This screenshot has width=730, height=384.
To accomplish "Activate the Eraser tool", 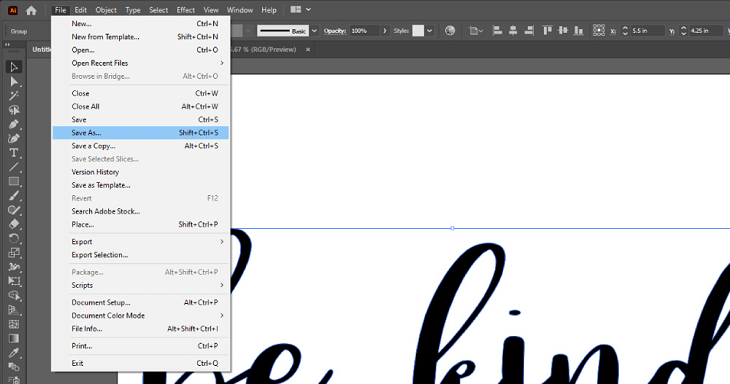I will 14,224.
